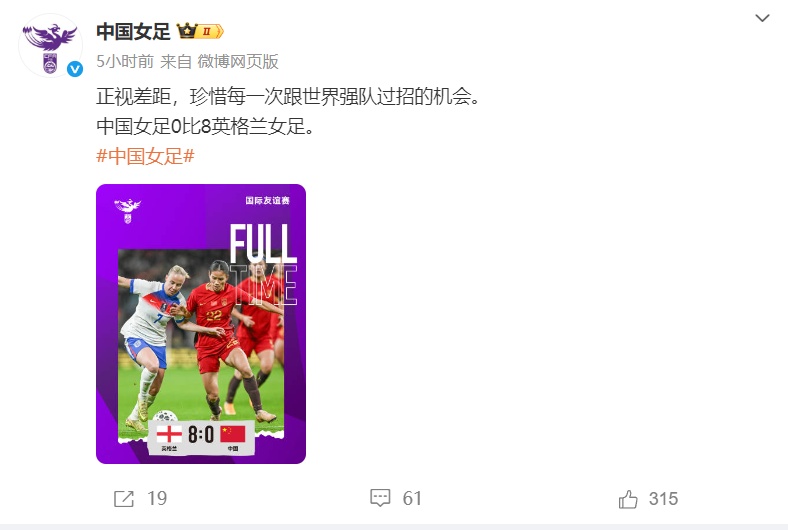Repost using the share arrow icon
This screenshot has height=530, width=788.
click(x=124, y=499)
